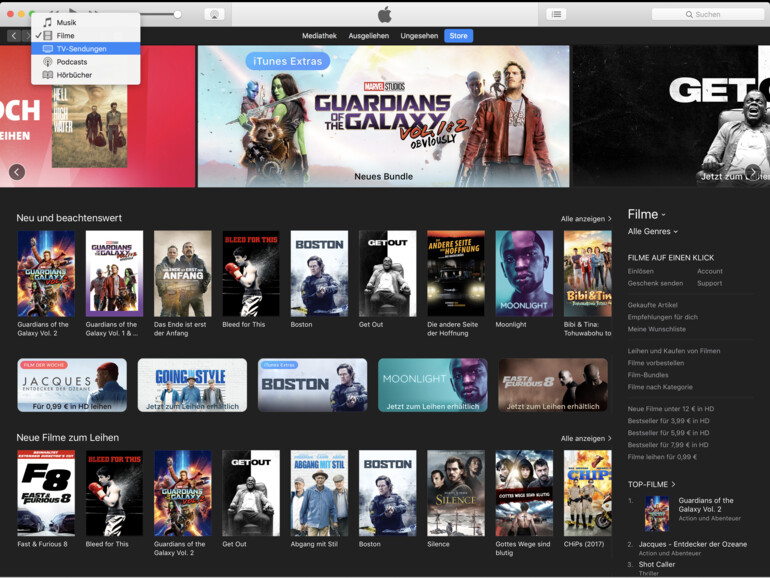
Task: Click the back navigation arrow
Action: tap(14, 35)
